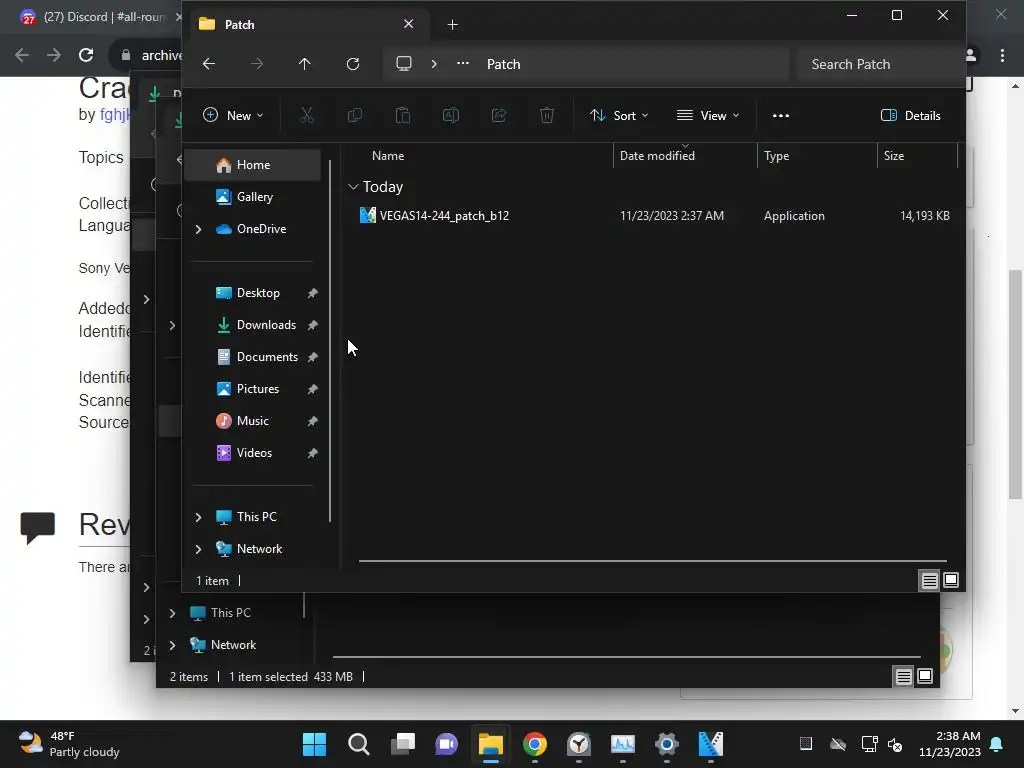Select VEGAS14-244_patch_b12 file
Image resolution: width=1024 pixels, height=768 pixels.
(x=444, y=216)
